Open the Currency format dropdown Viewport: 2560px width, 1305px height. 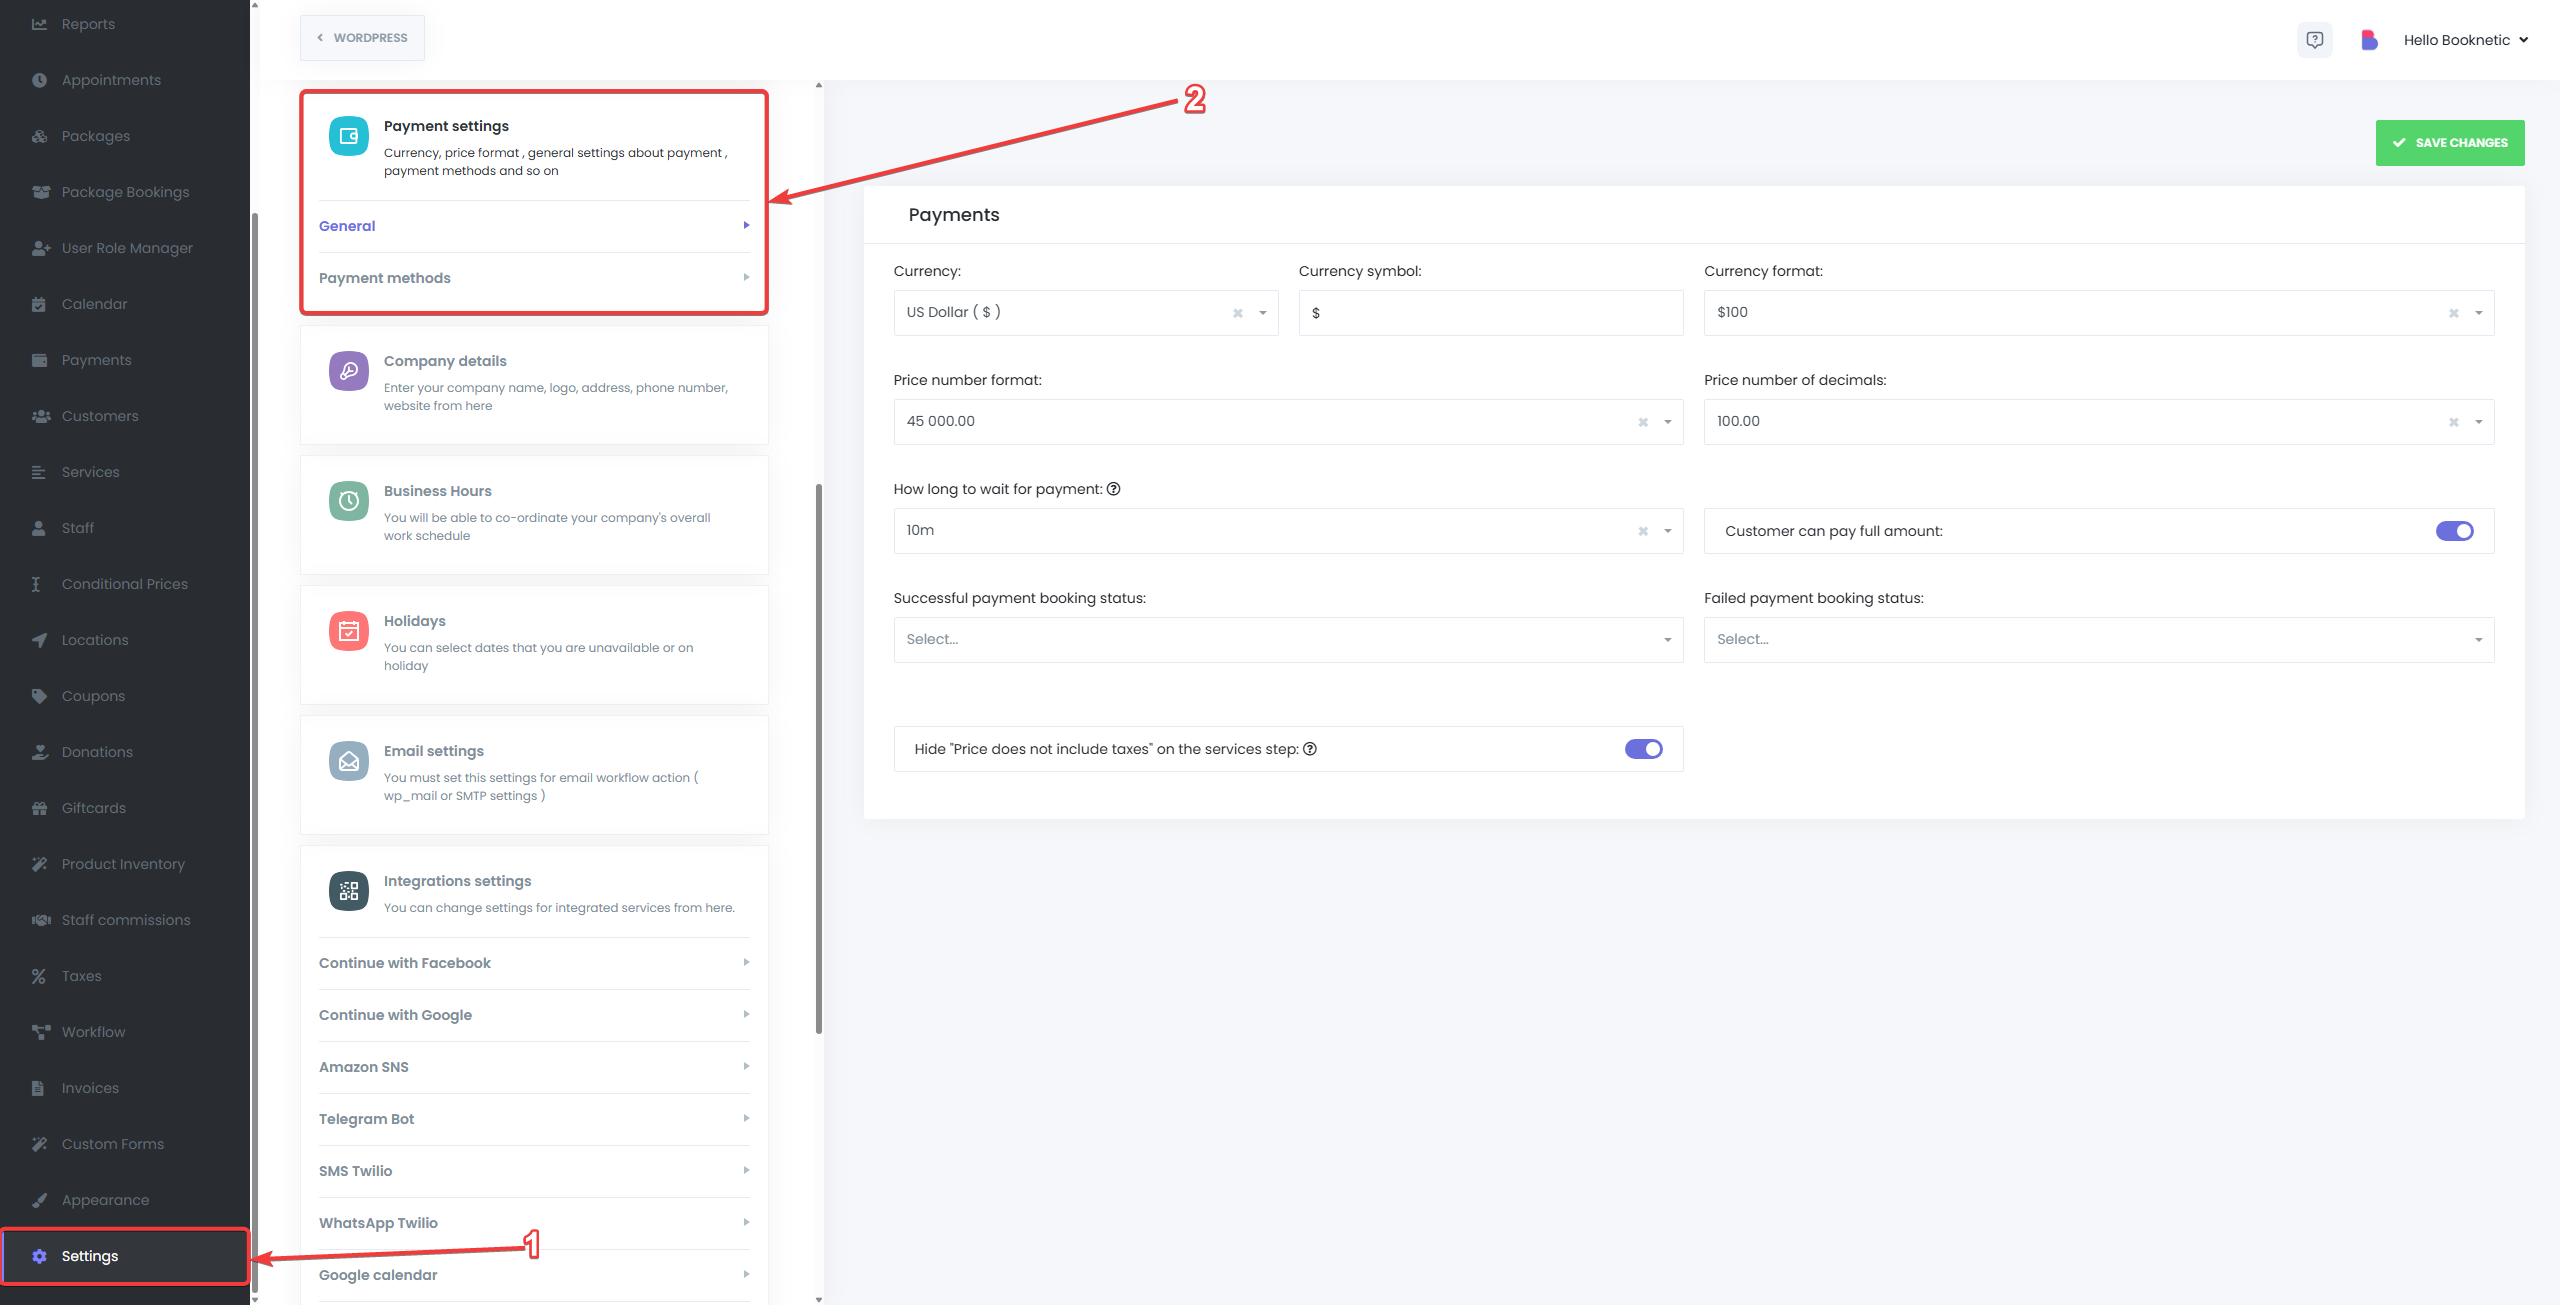(x=2098, y=313)
